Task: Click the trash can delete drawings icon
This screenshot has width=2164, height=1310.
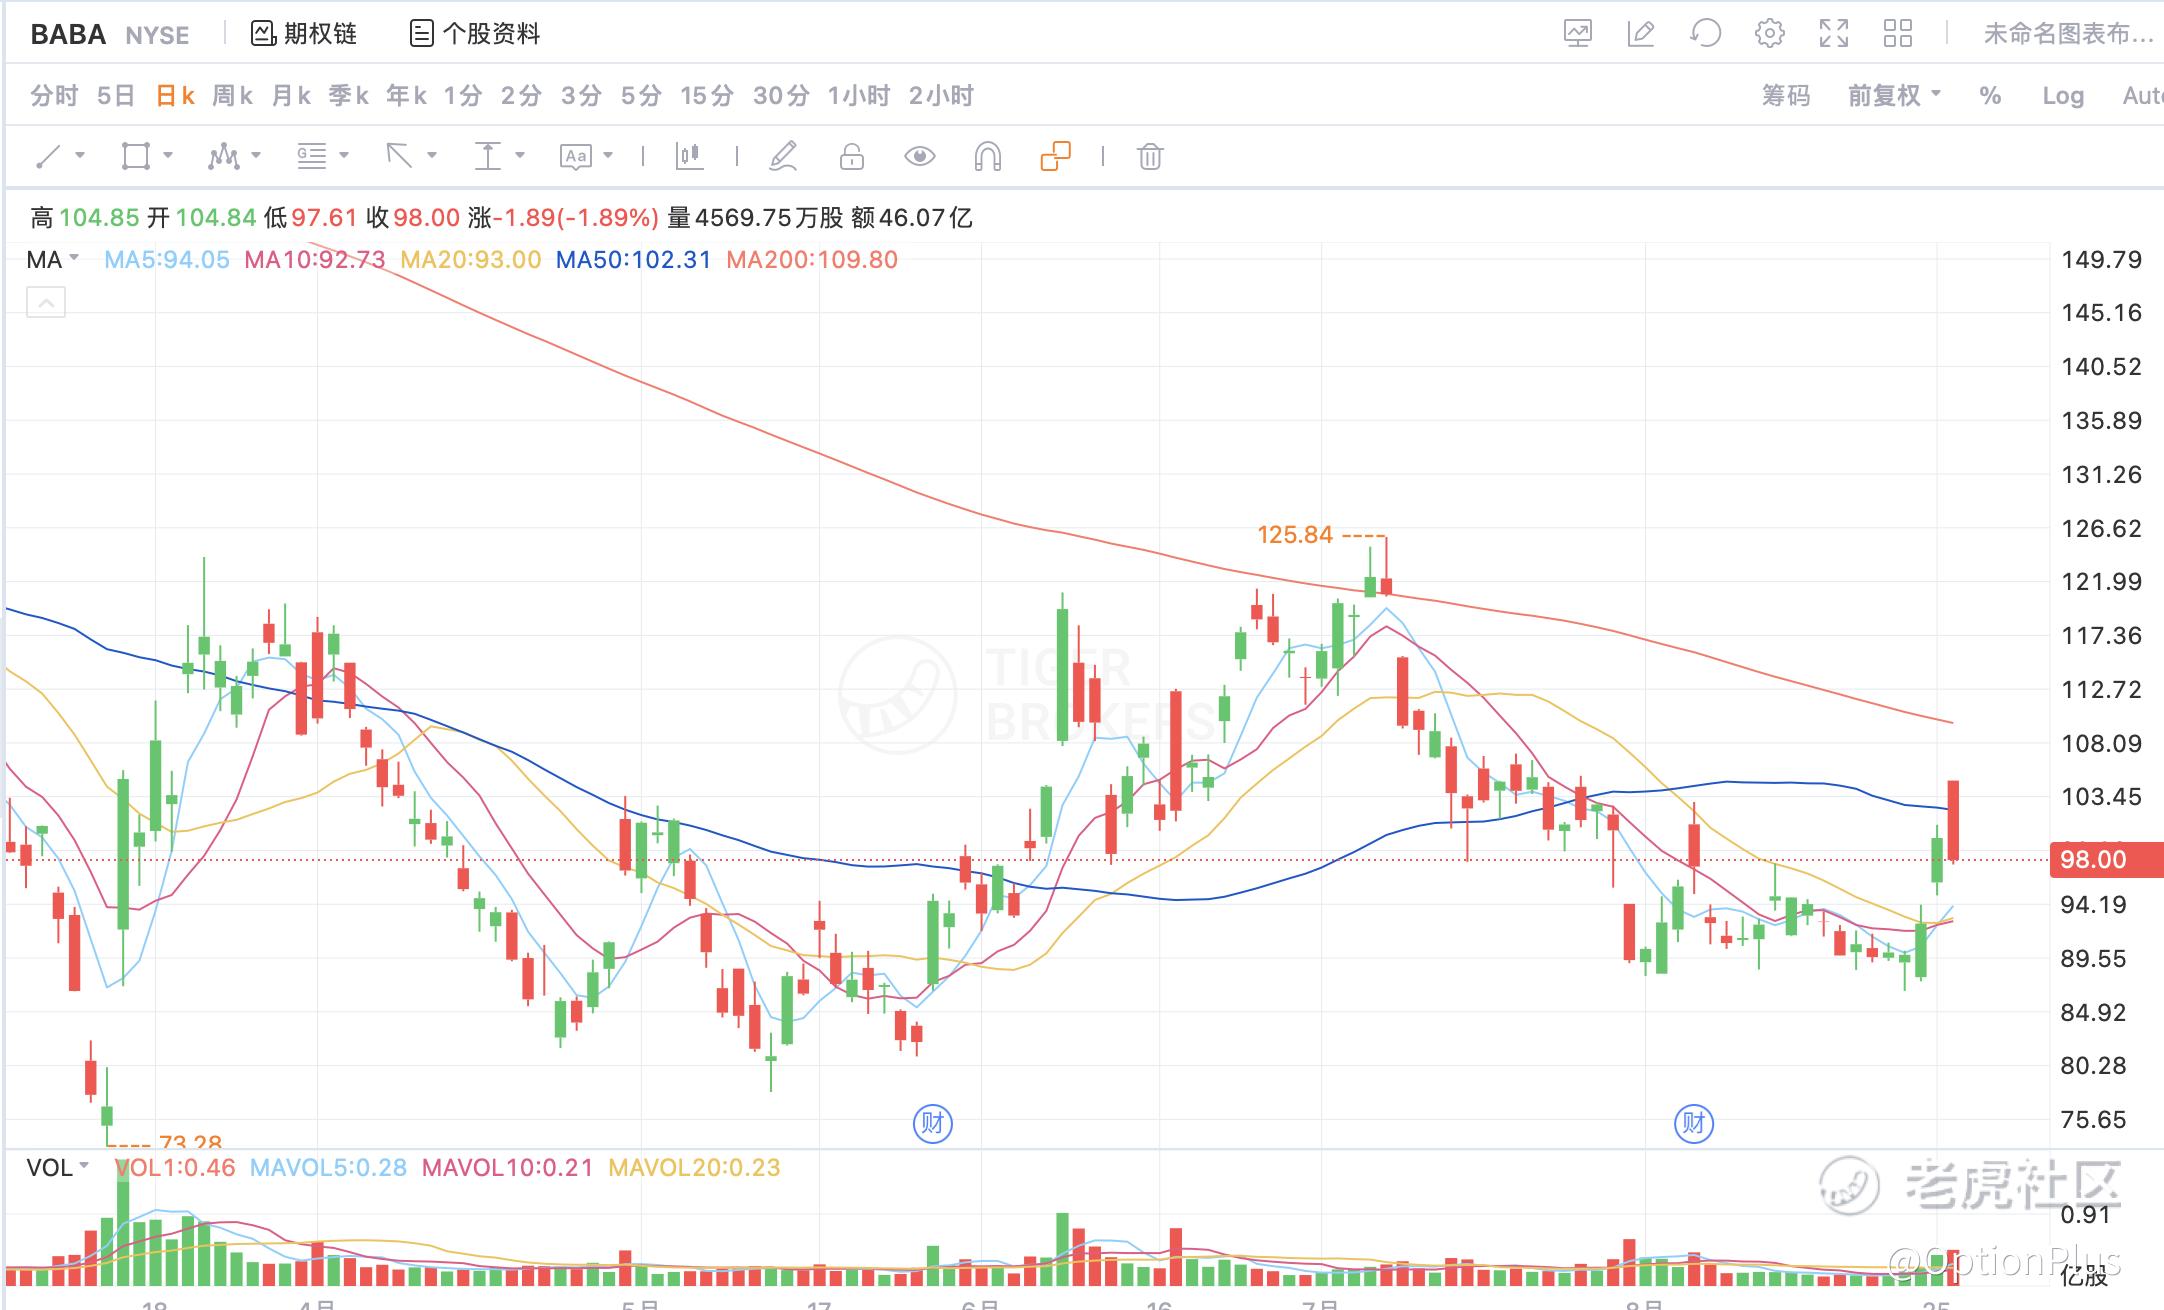Action: pos(1150,156)
